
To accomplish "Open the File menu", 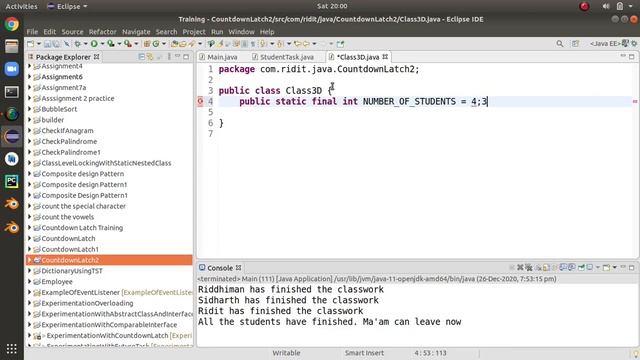I will point(32,31).
